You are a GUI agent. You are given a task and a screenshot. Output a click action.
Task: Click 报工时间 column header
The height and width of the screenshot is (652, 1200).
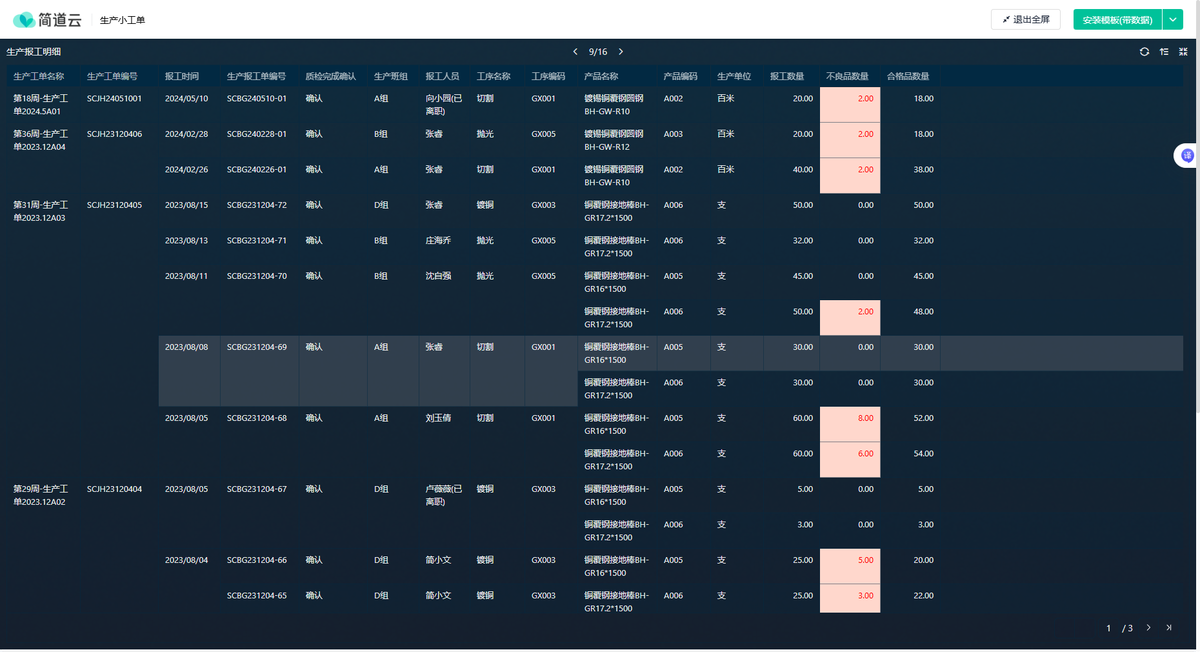(182, 76)
